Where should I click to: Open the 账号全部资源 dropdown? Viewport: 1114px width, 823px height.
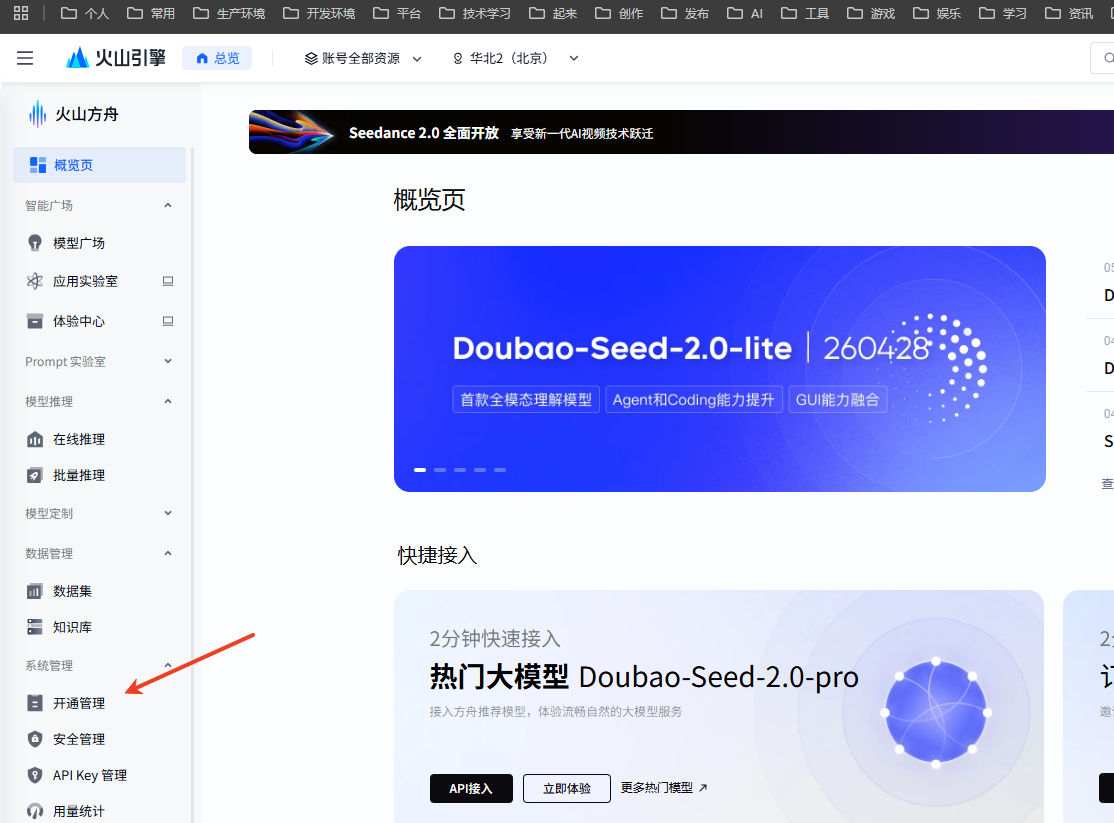[363, 58]
